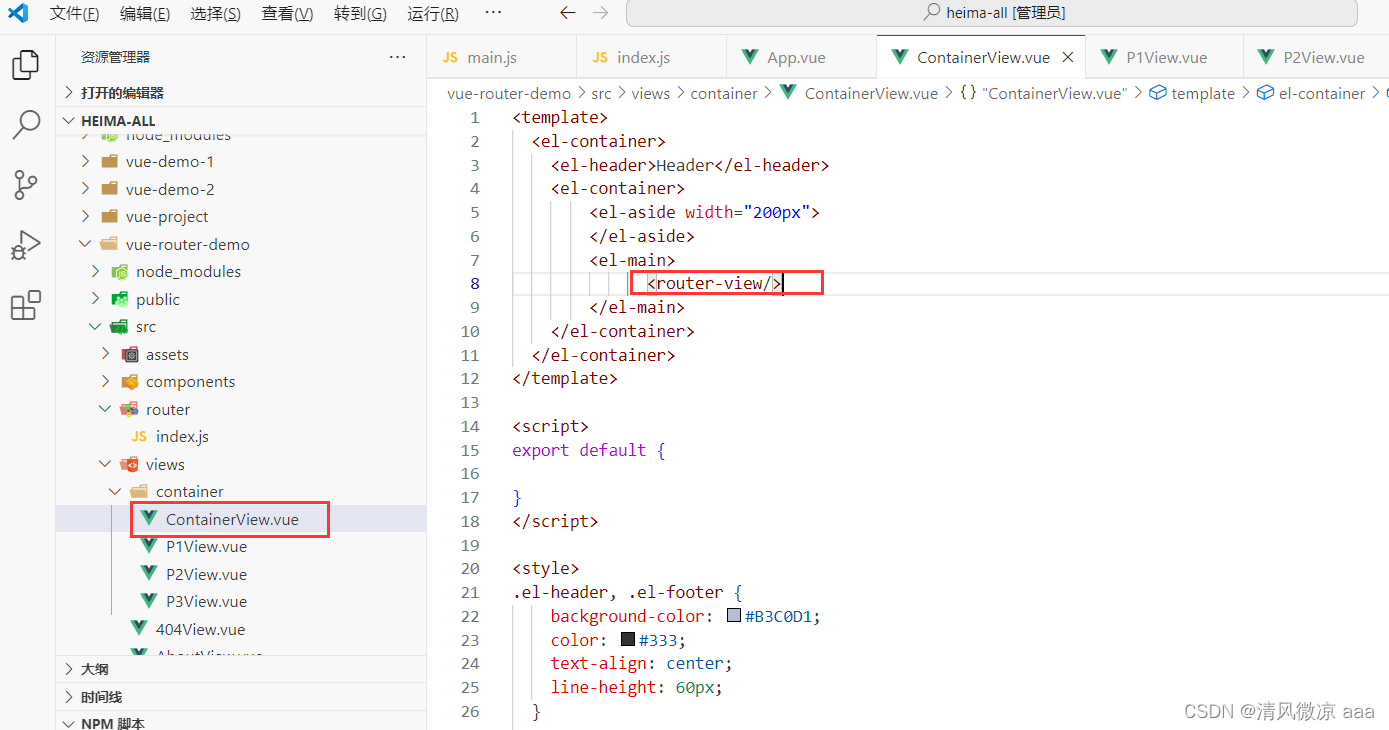The image size is (1389, 730).
Task: Expand the 打开的编辑器 section
Action: coord(69,92)
